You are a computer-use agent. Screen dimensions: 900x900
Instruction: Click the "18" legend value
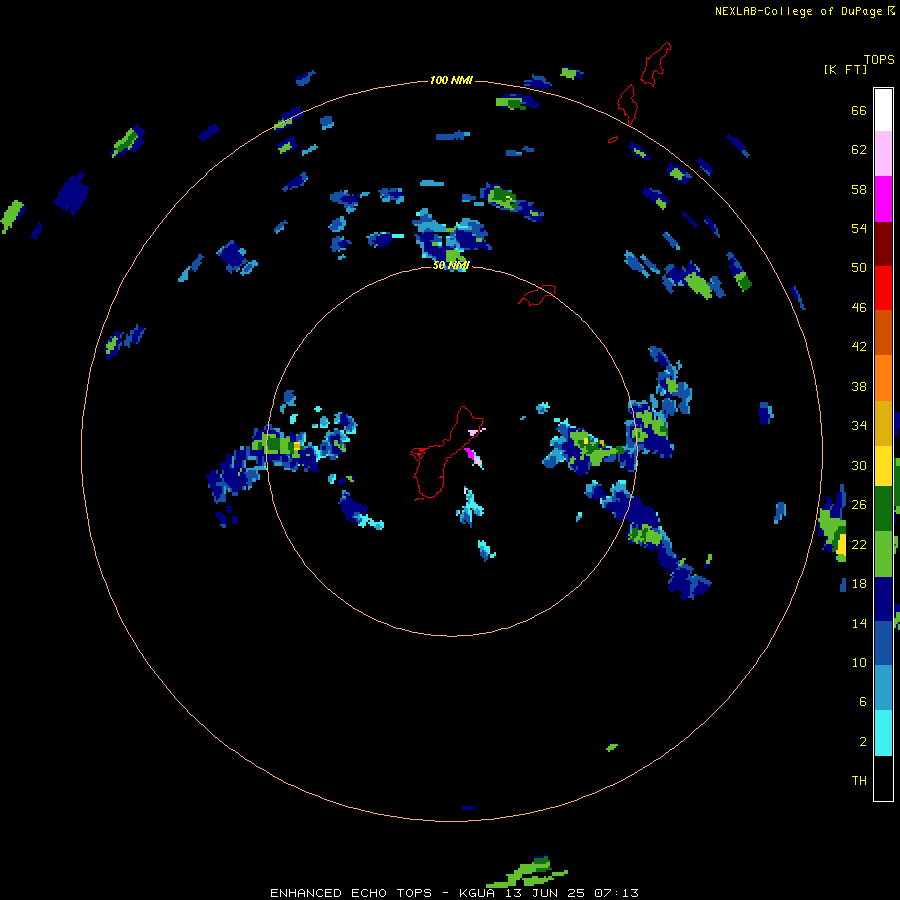tap(859, 584)
